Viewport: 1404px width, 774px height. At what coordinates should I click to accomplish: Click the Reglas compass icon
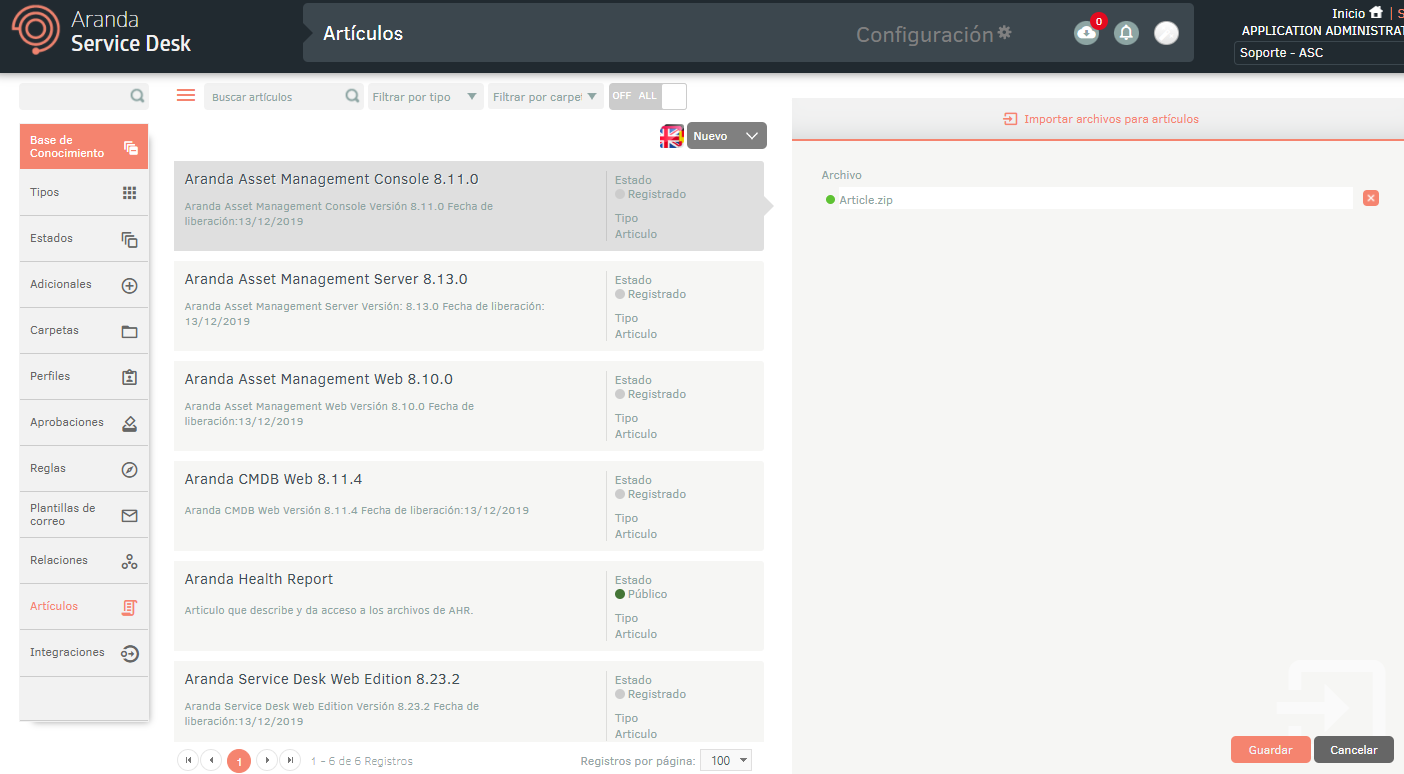click(129, 470)
